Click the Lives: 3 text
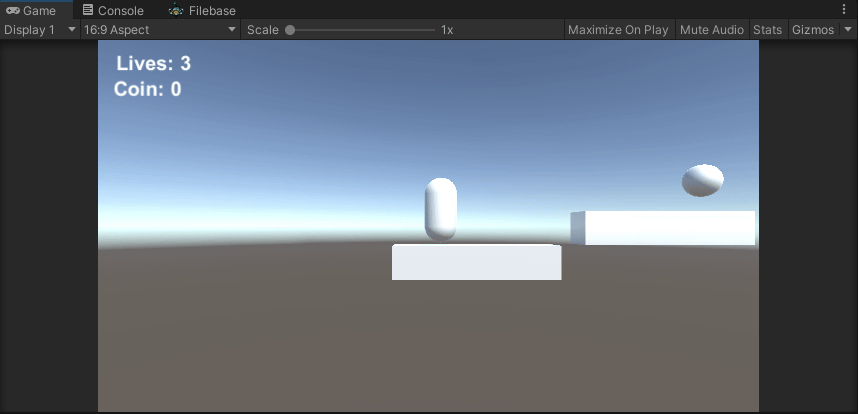The width and height of the screenshot is (858, 414). click(x=154, y=63)
